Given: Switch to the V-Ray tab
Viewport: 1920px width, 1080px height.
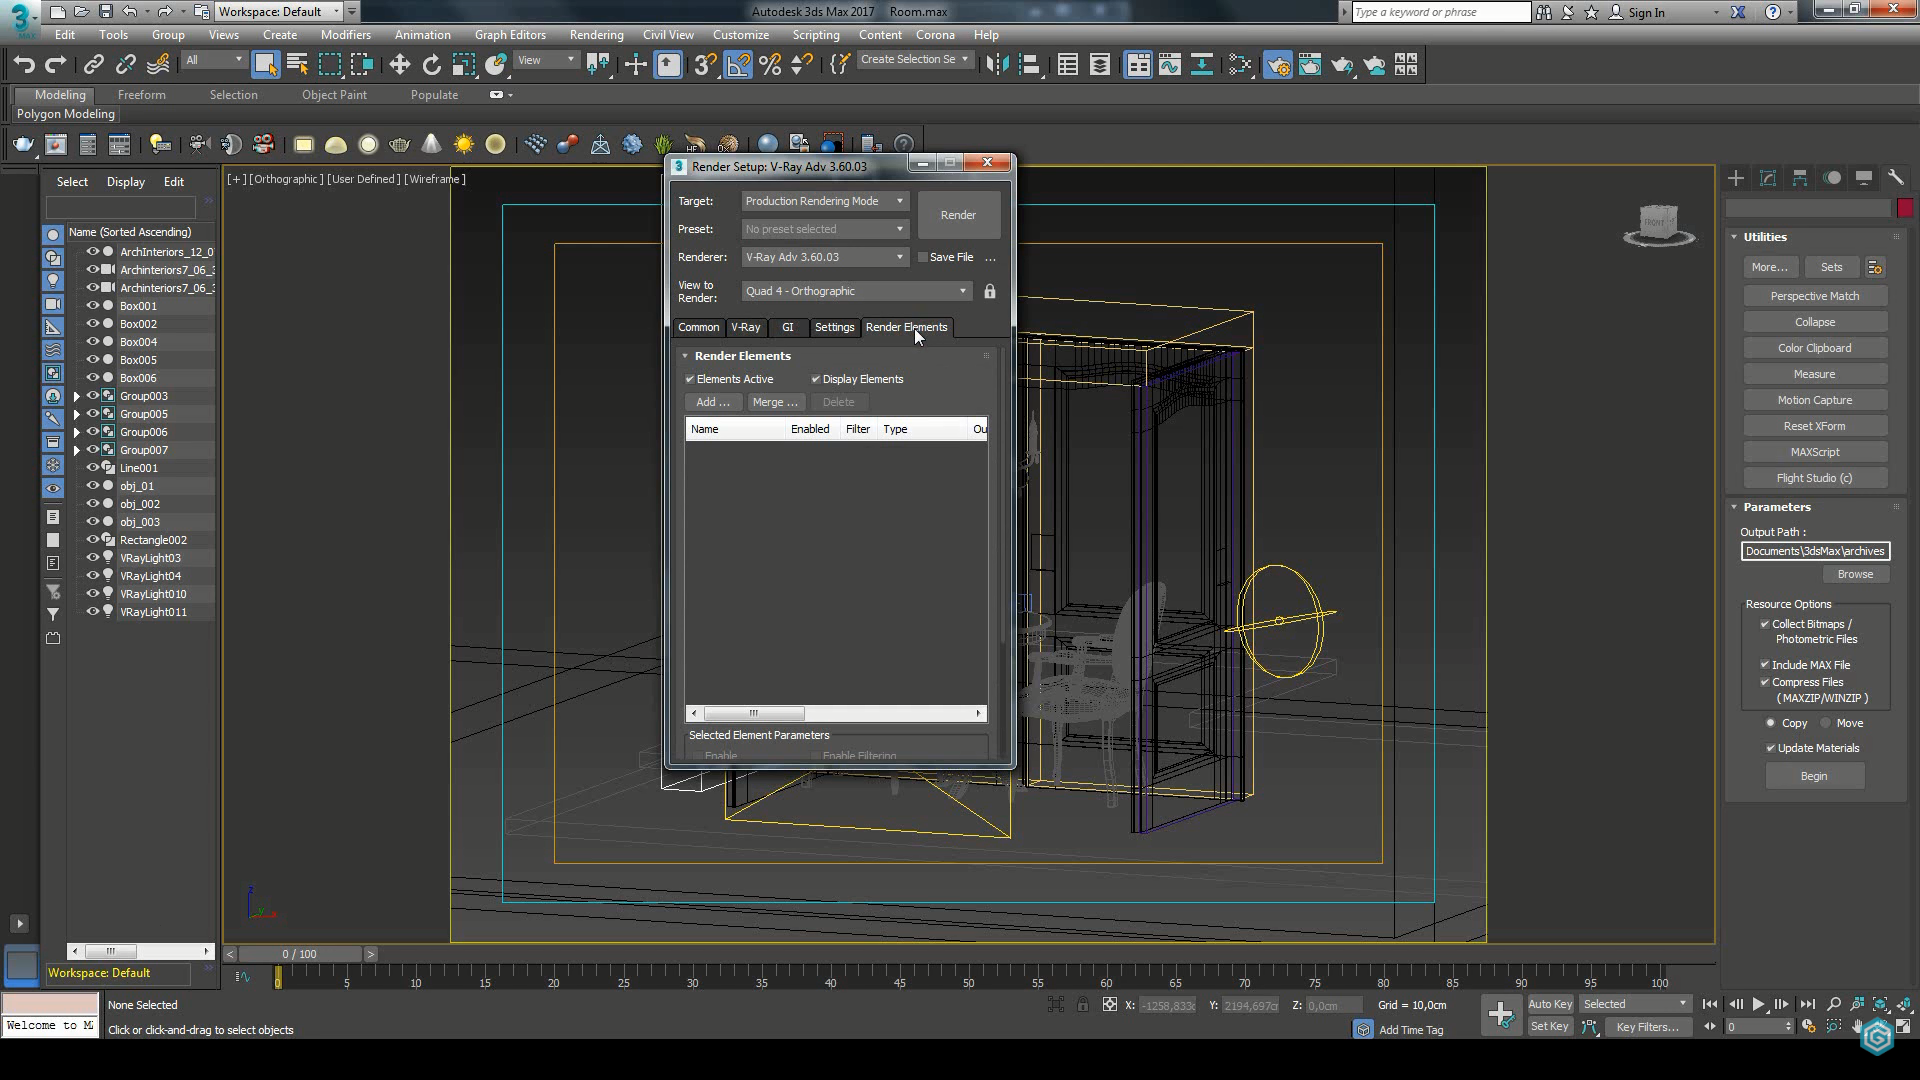Looking at the screenshot, I should [745, 327].
